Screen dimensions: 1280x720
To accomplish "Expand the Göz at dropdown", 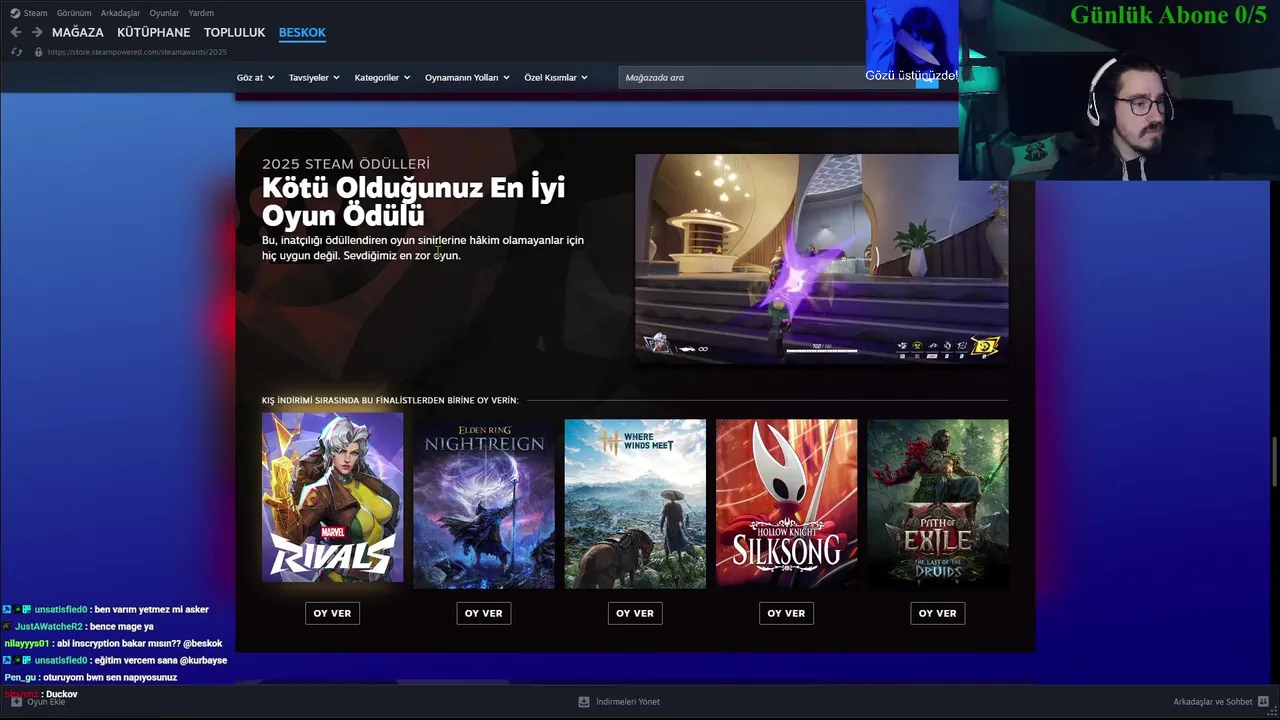I will (x=255, y=77).
